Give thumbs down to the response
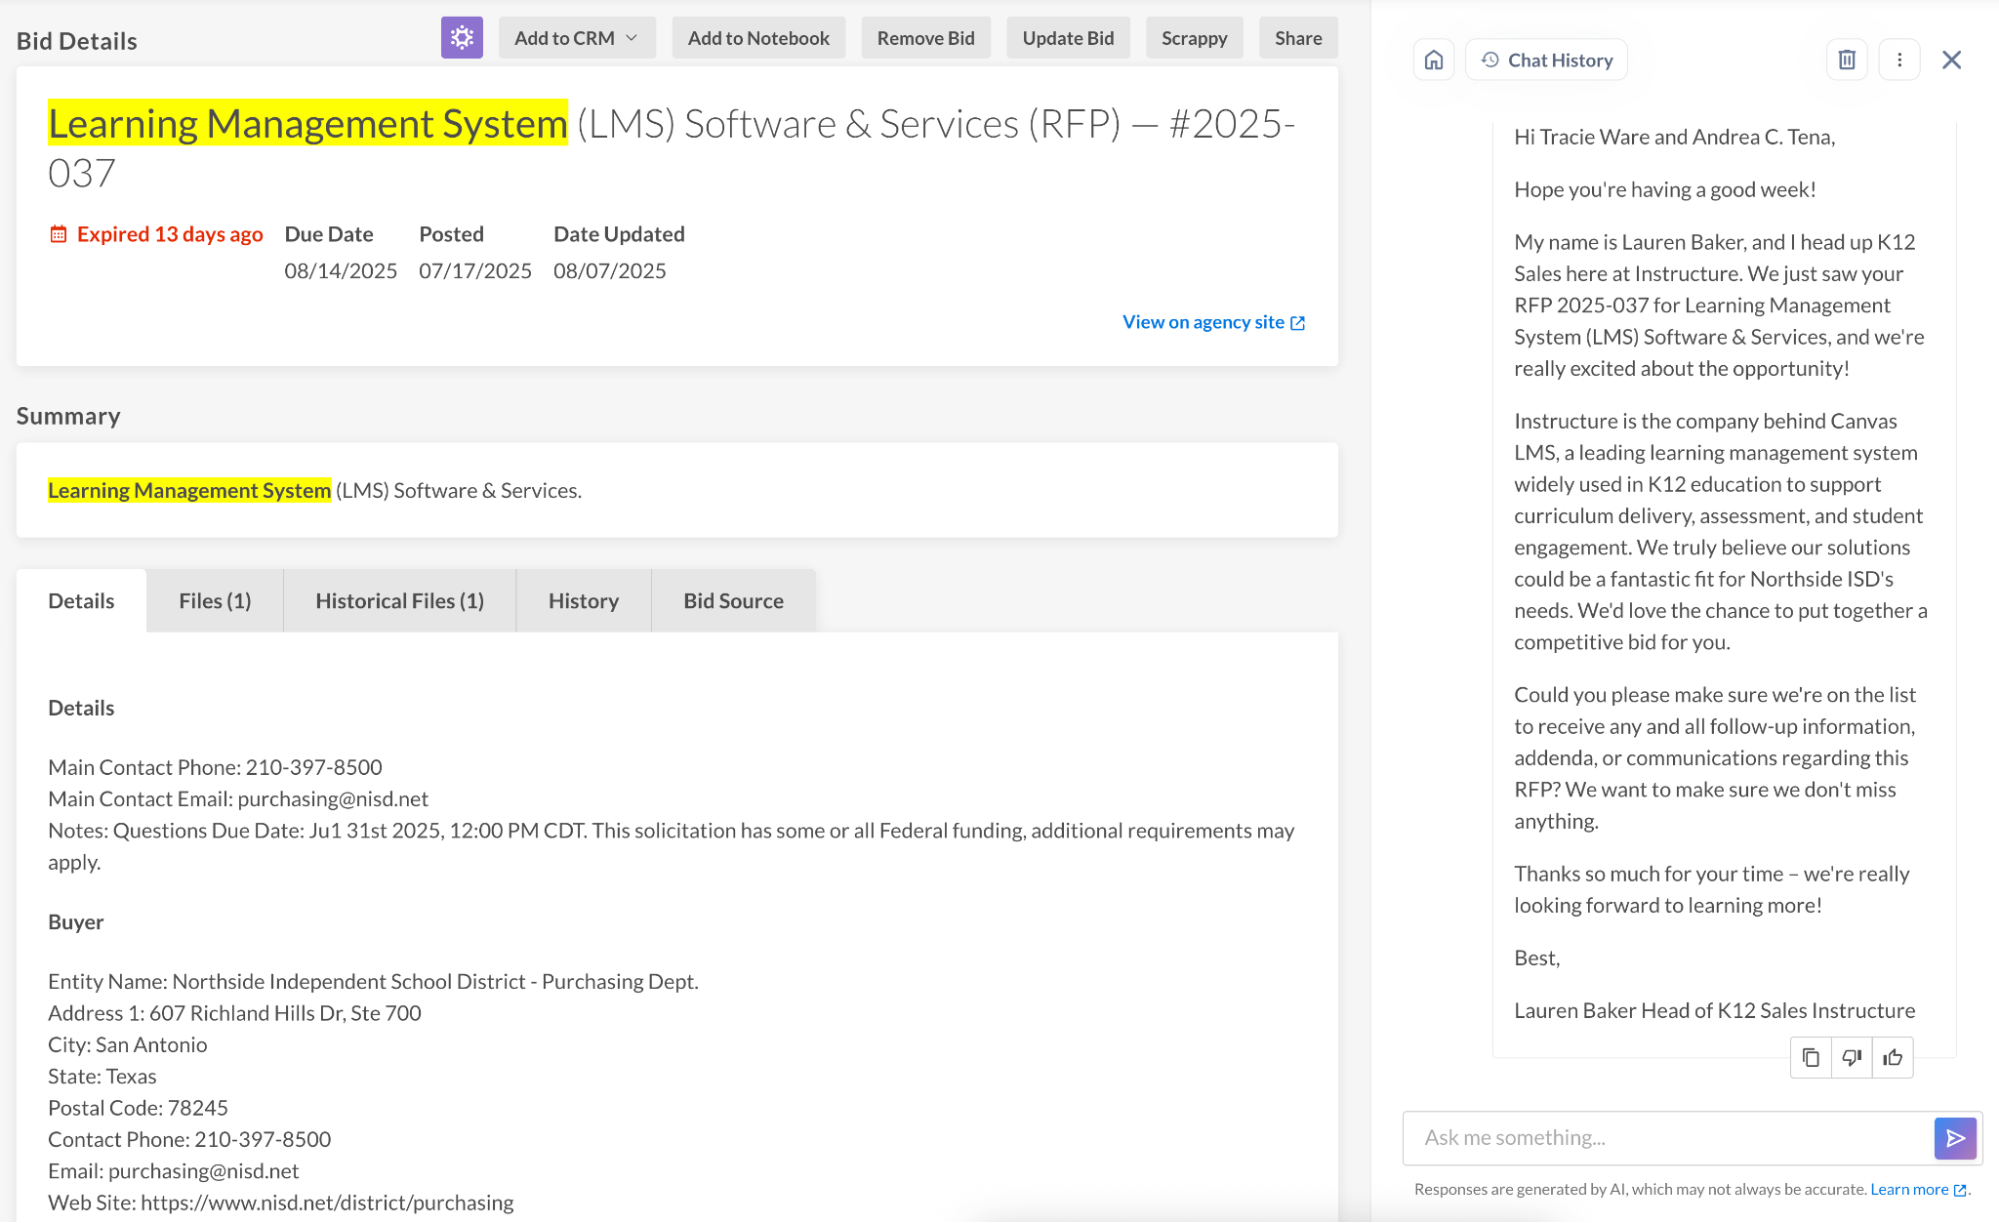The height and width of the screenshot is (1223, 1999). click(x=1851, y=1057)
